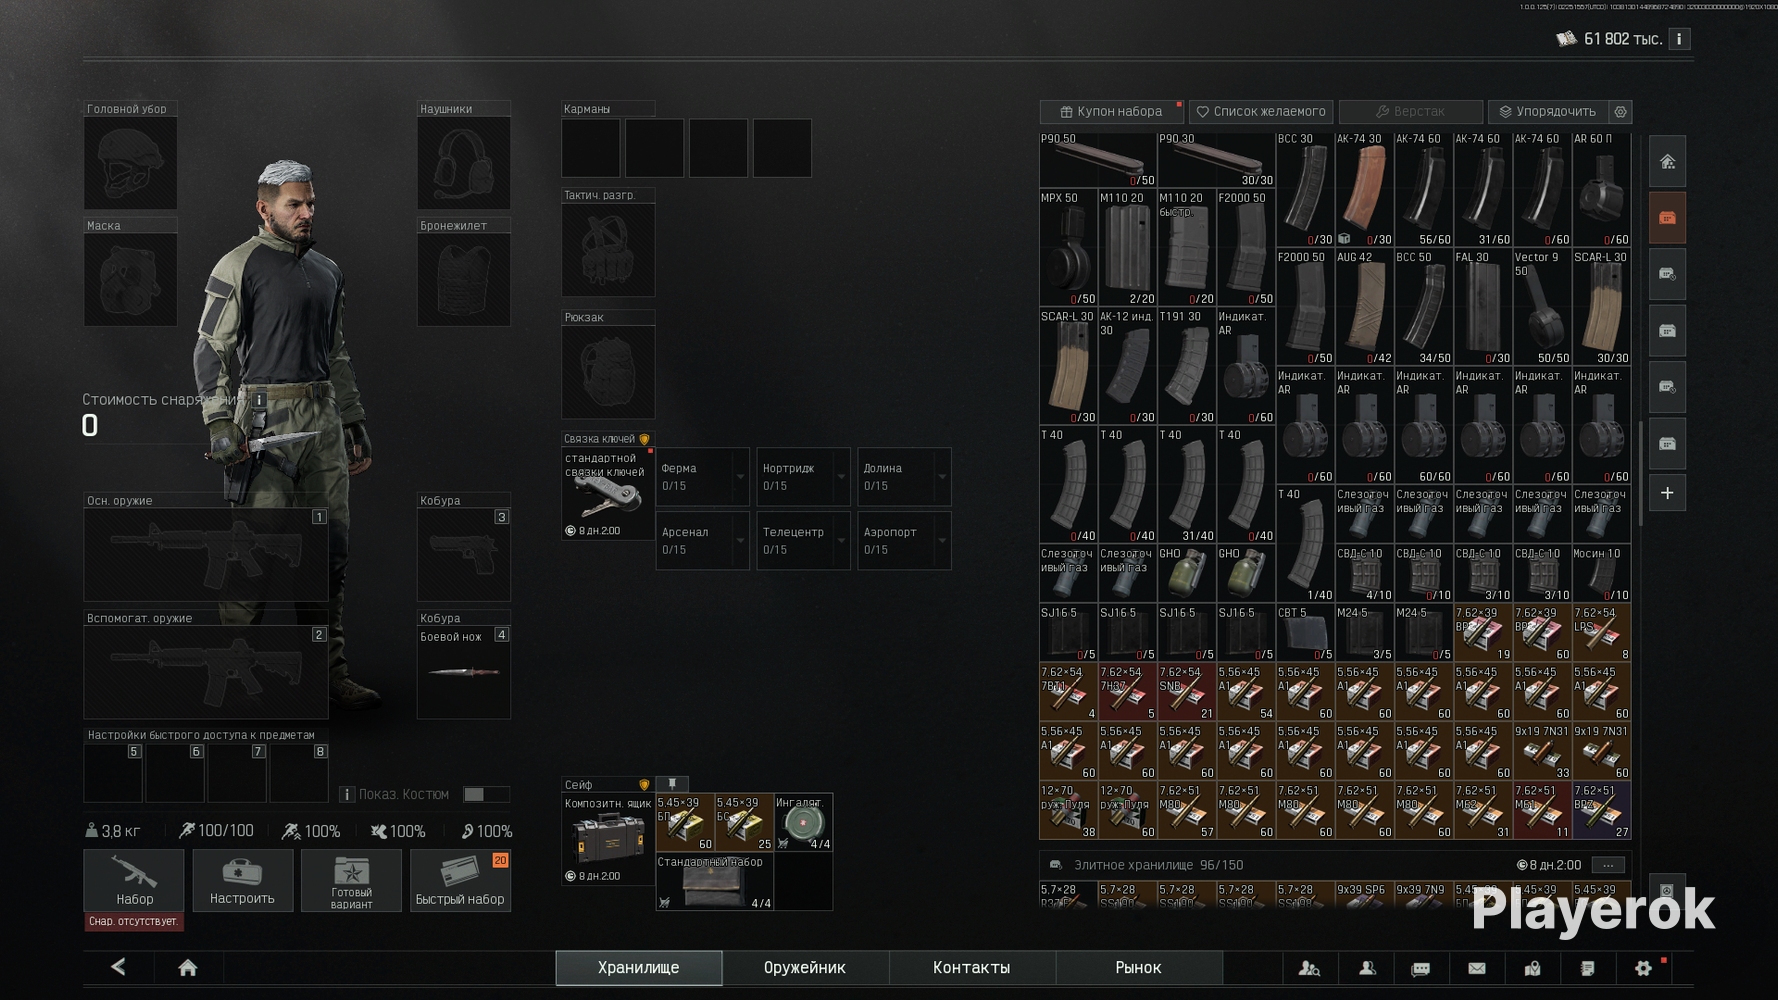Click quick access slot 5
This screenshot has width=1778, height=1000.
point(113,772)
